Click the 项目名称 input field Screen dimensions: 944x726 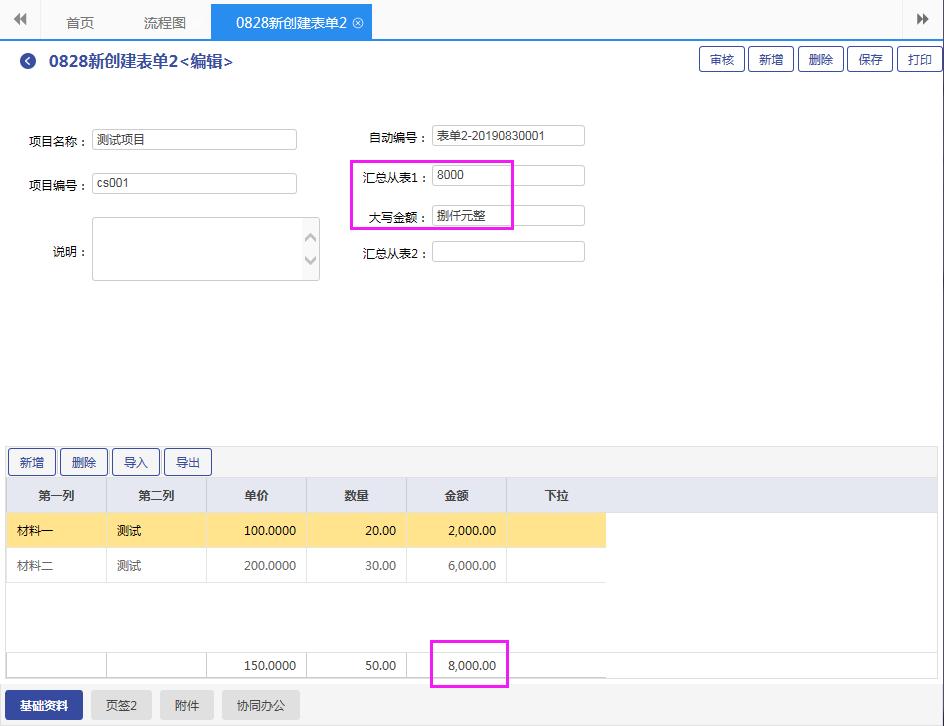pyautogui.click(x=194, y=140)
